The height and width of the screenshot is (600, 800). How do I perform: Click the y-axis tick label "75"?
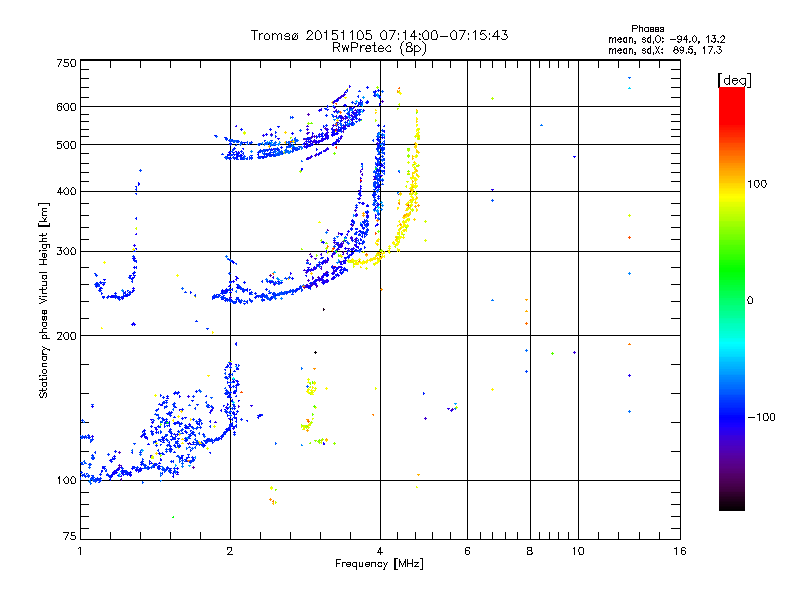(70, 536)
